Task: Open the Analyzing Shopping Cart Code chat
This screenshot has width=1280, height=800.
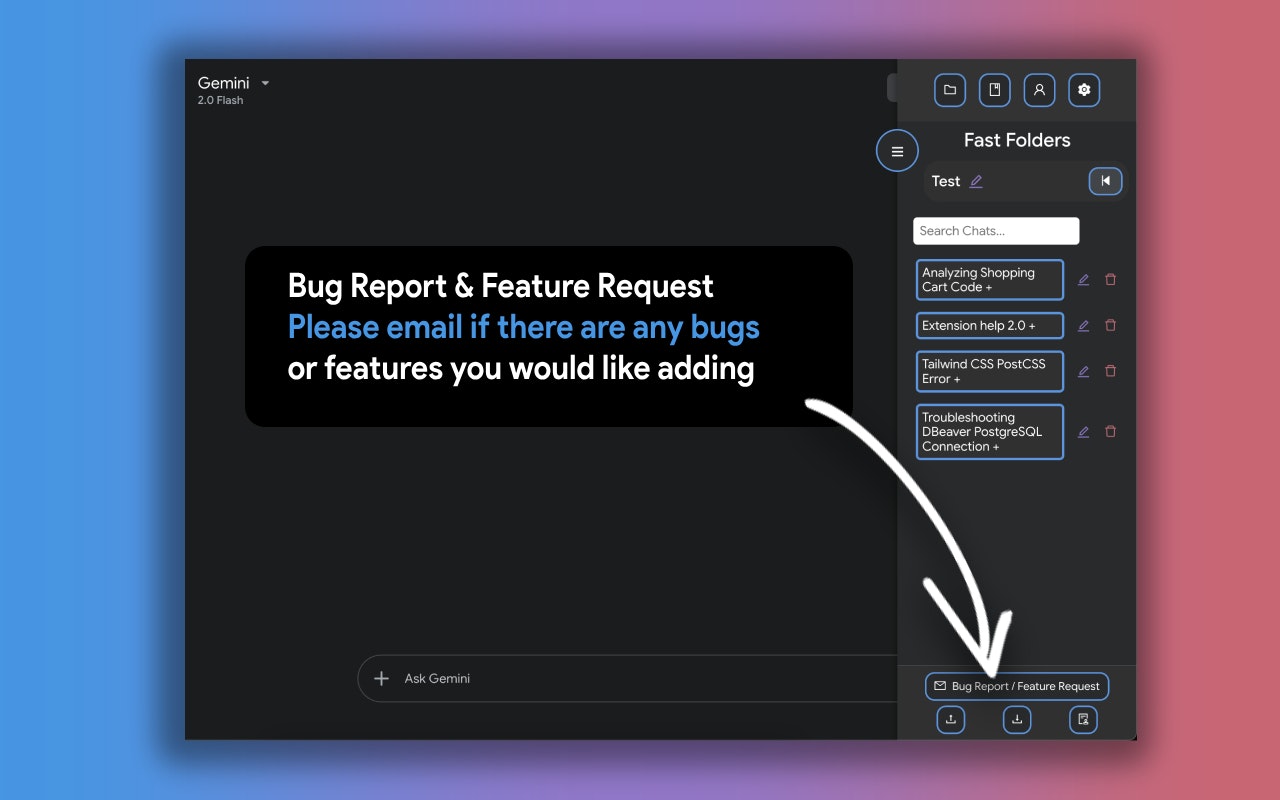Action: [990, 280]
